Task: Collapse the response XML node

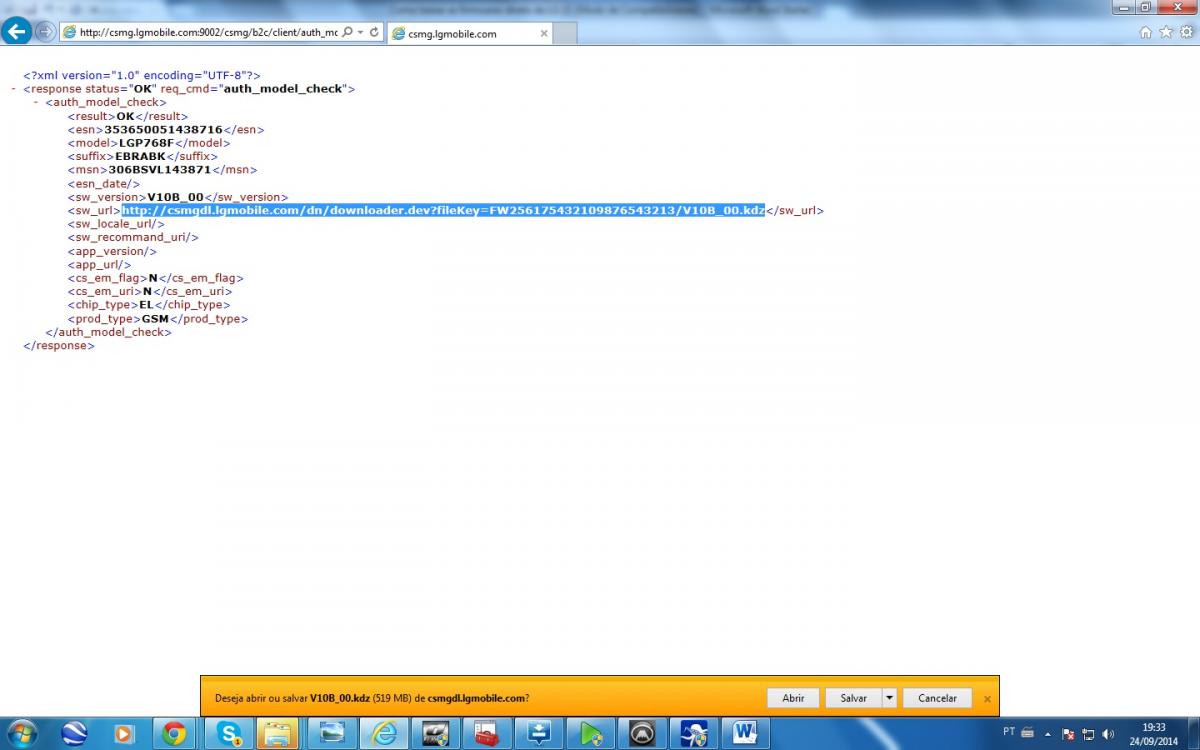Action: pos(13,89)
